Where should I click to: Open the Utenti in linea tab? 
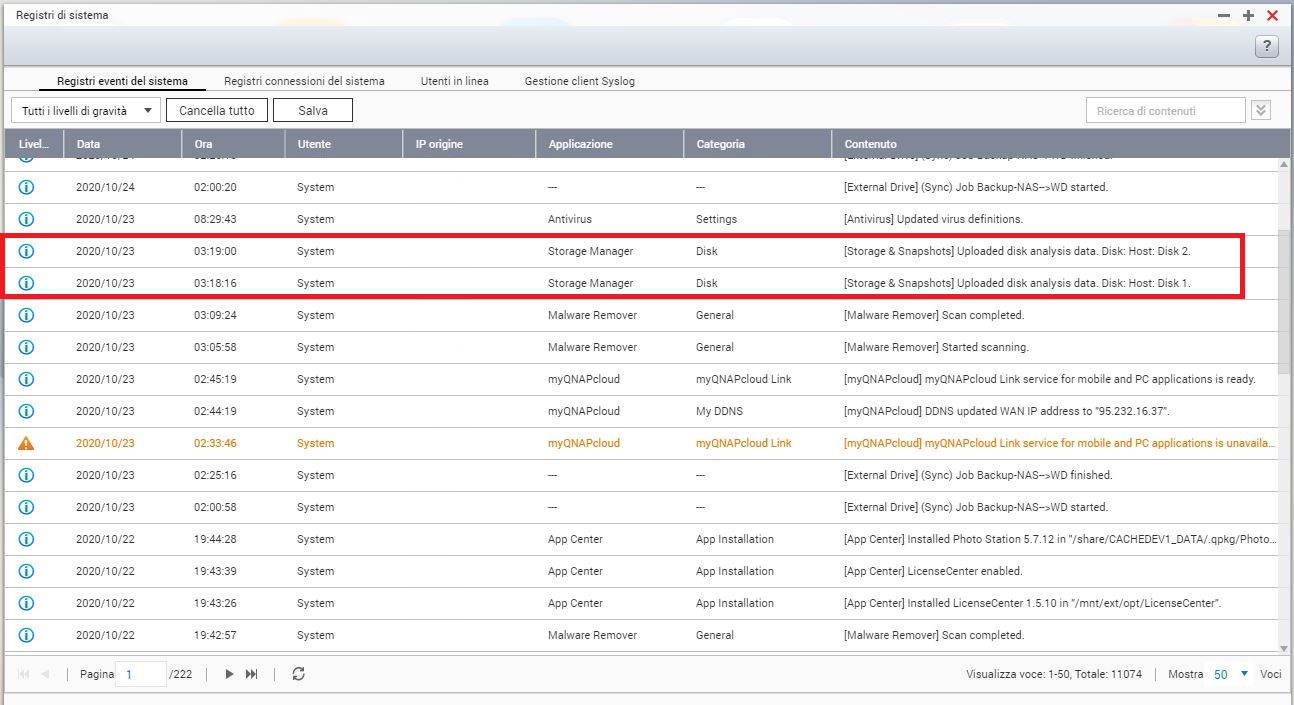(x=454, y=81)
